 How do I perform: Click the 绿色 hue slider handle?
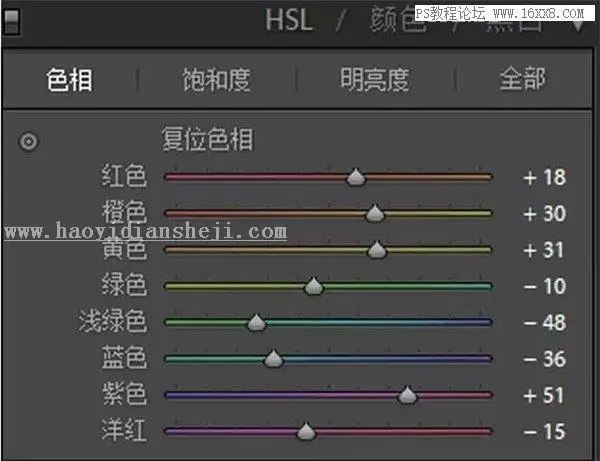point(313,286)
